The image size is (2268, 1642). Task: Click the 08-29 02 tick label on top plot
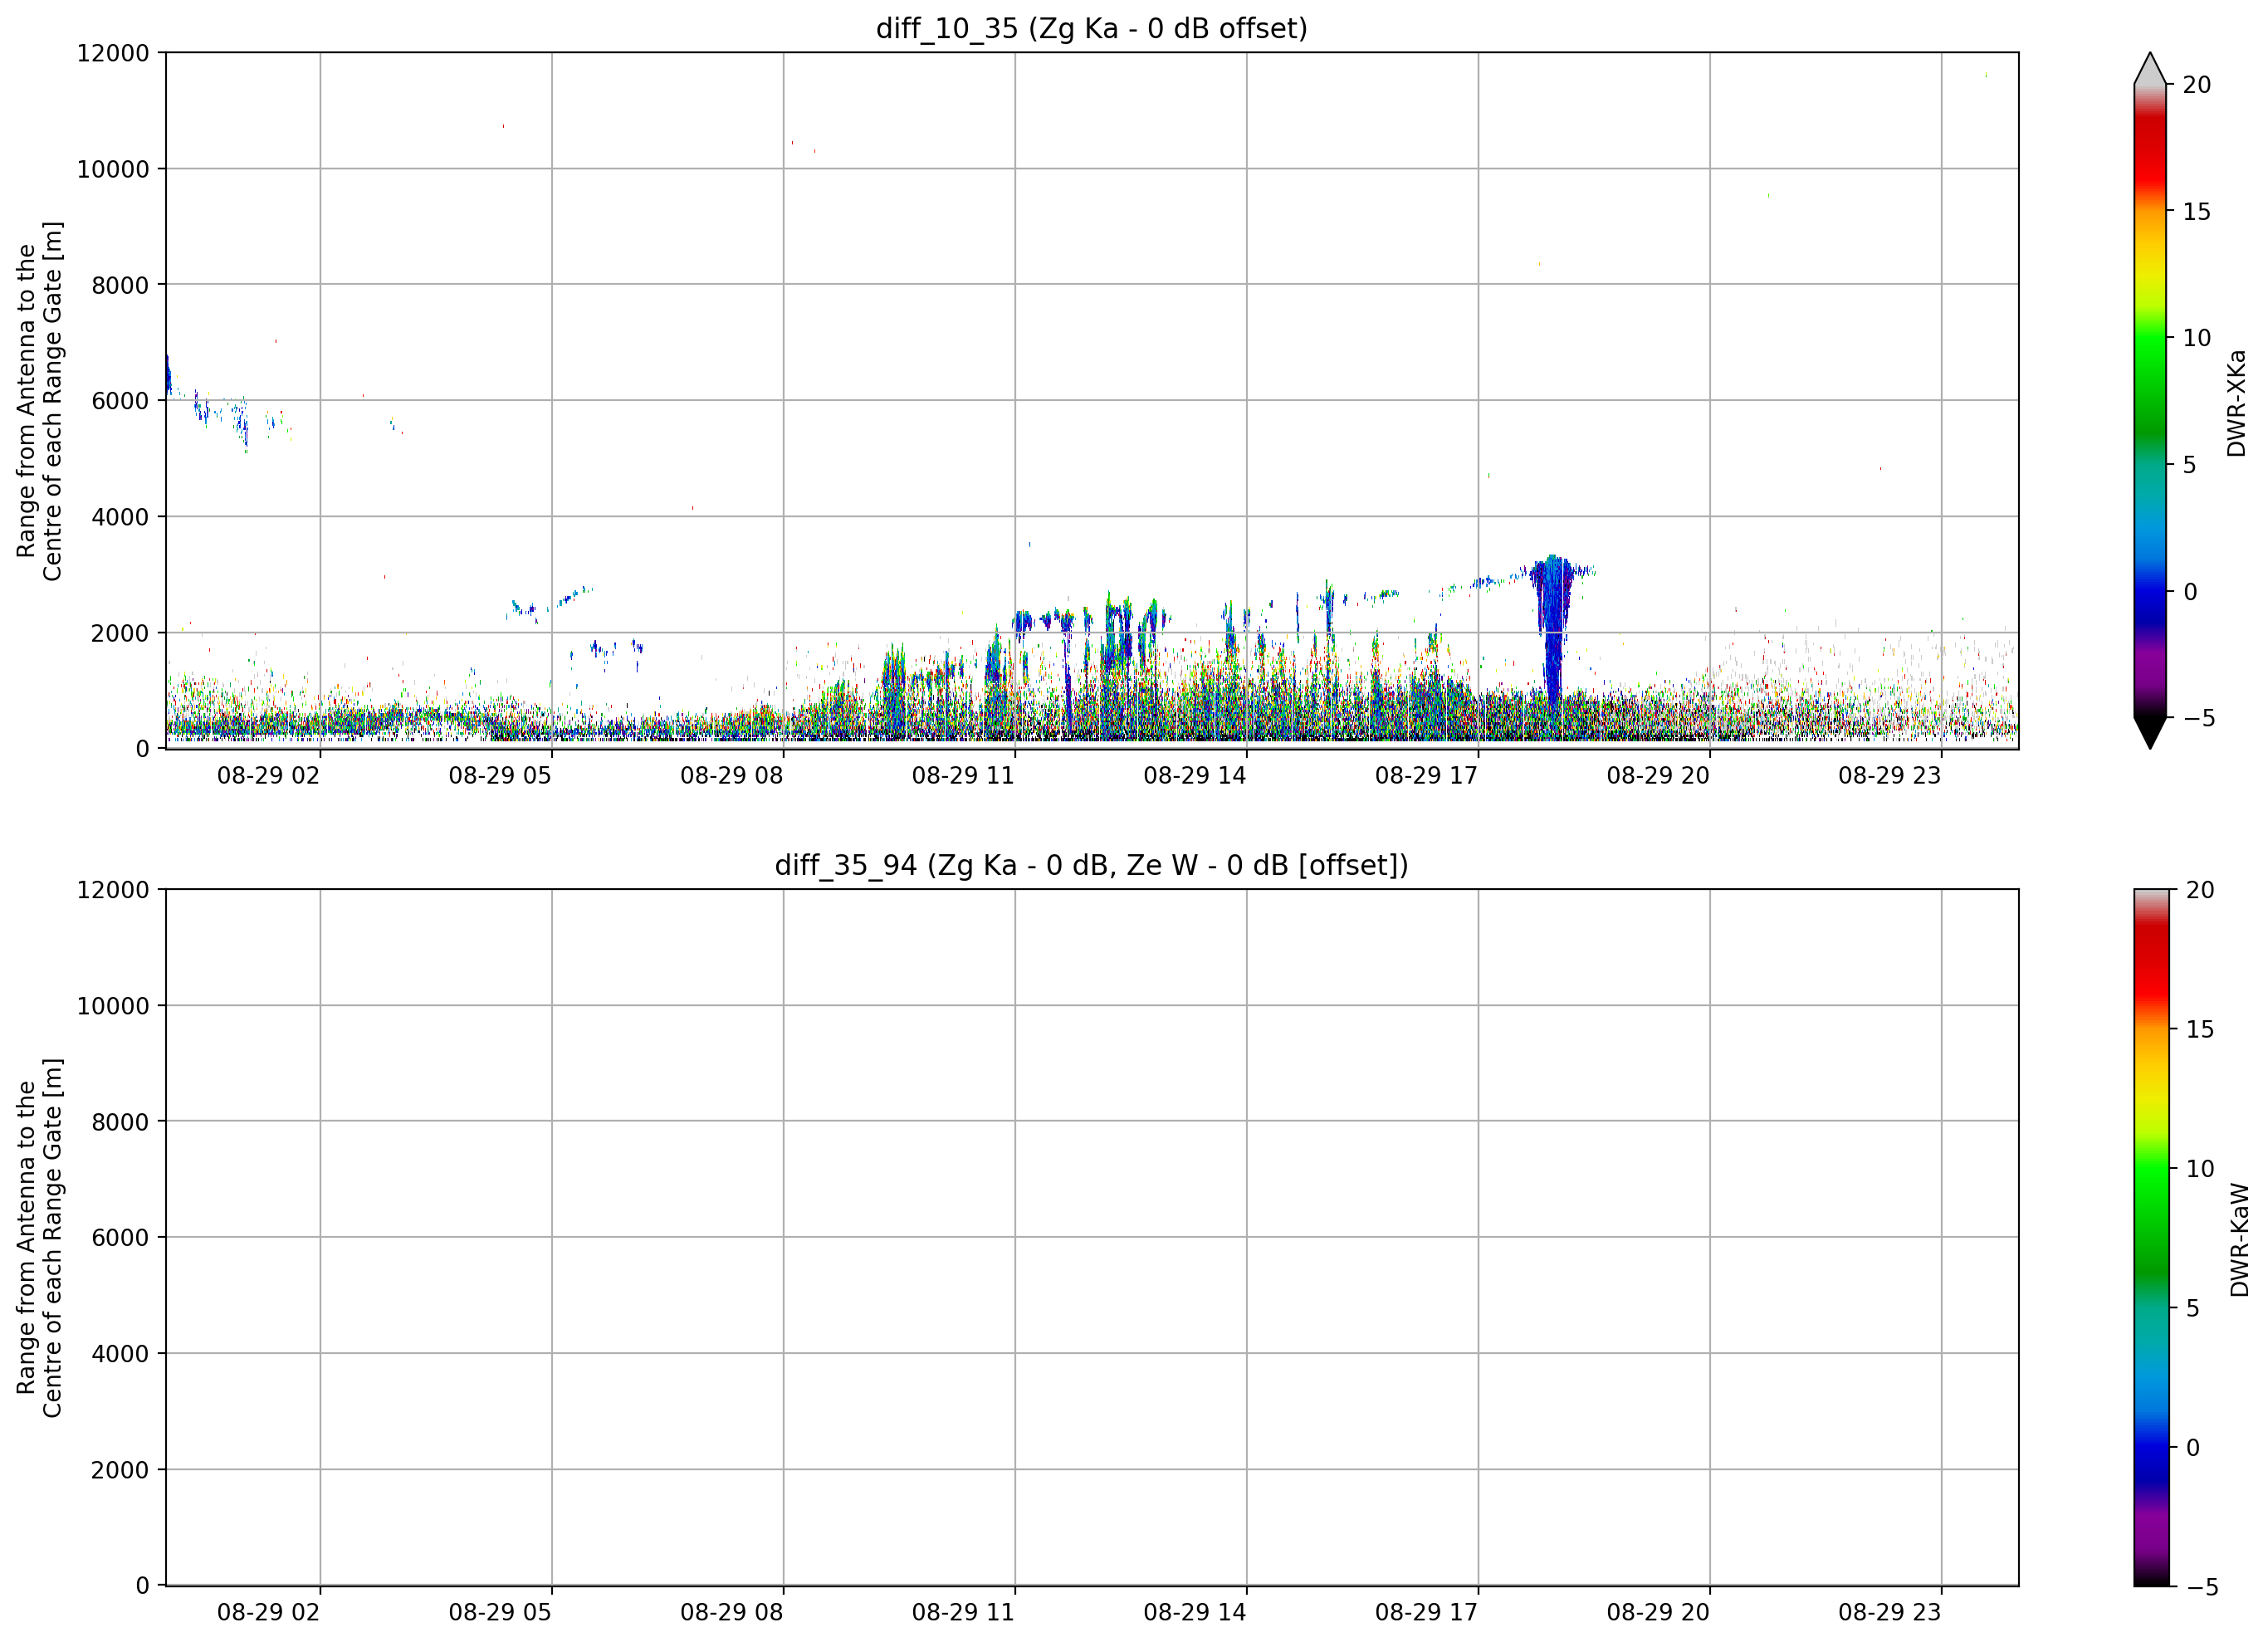pyautogui.click(x=268, y=776)
